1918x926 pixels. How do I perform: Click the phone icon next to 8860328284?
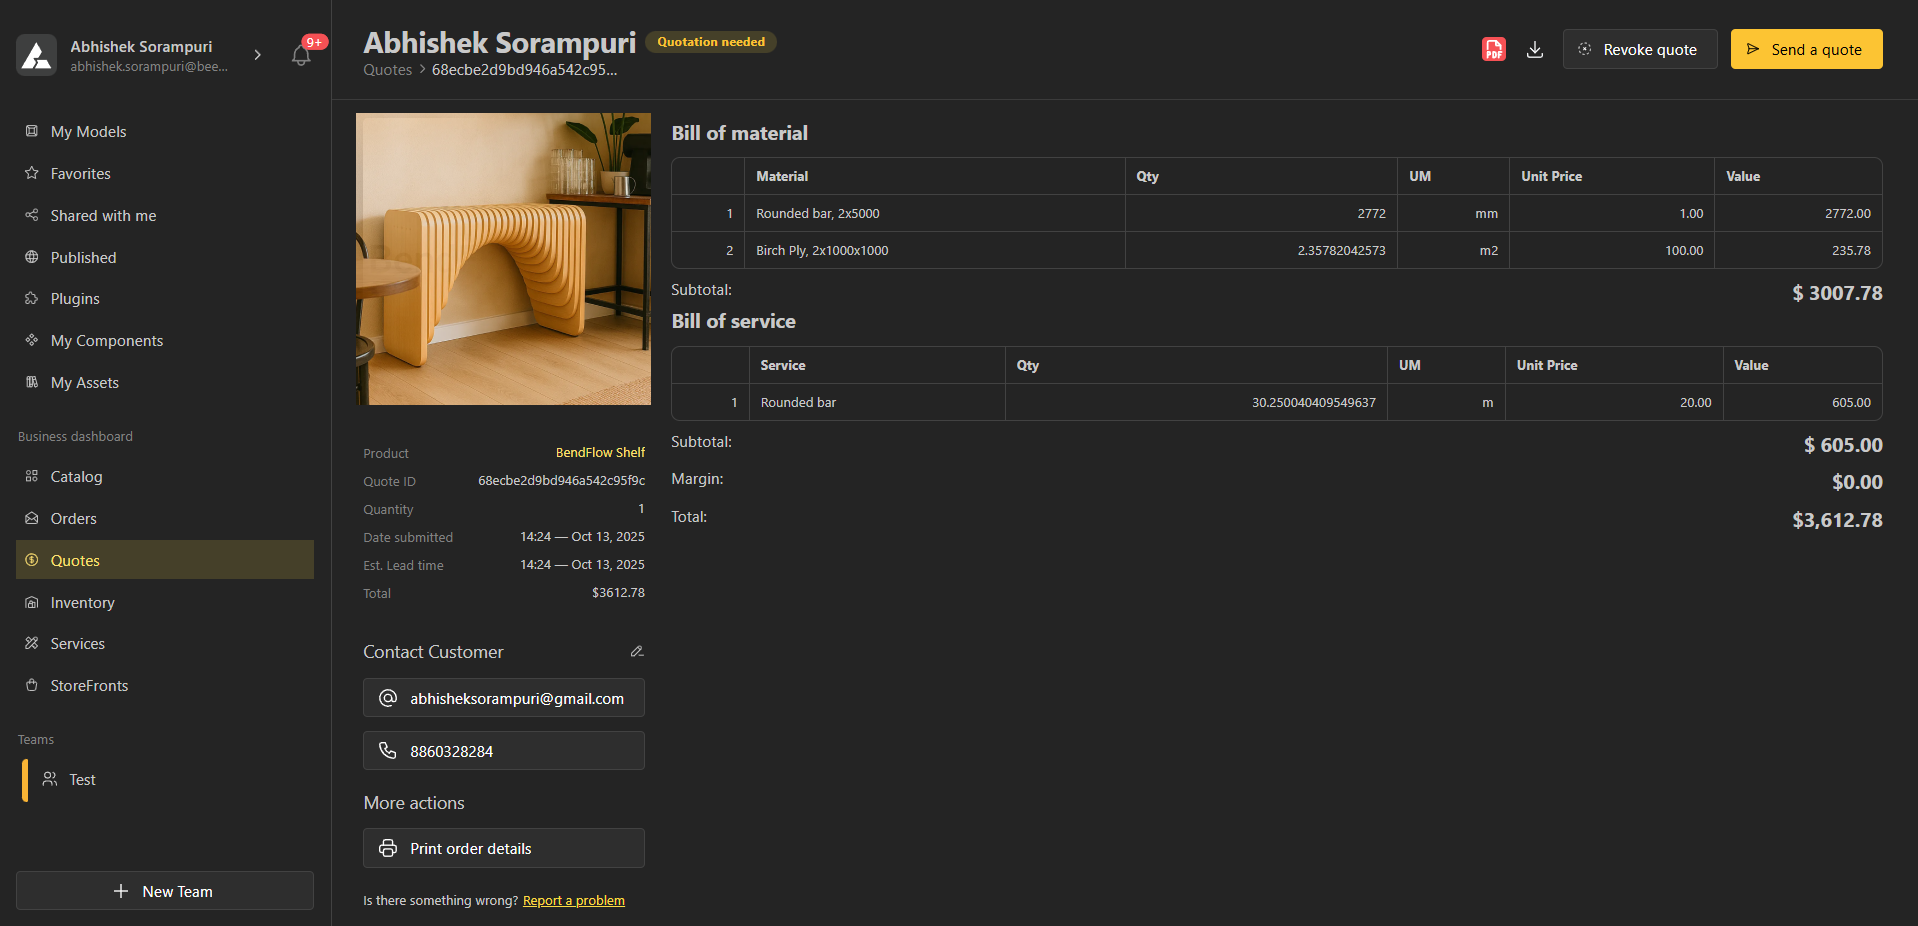coord(388,751)
